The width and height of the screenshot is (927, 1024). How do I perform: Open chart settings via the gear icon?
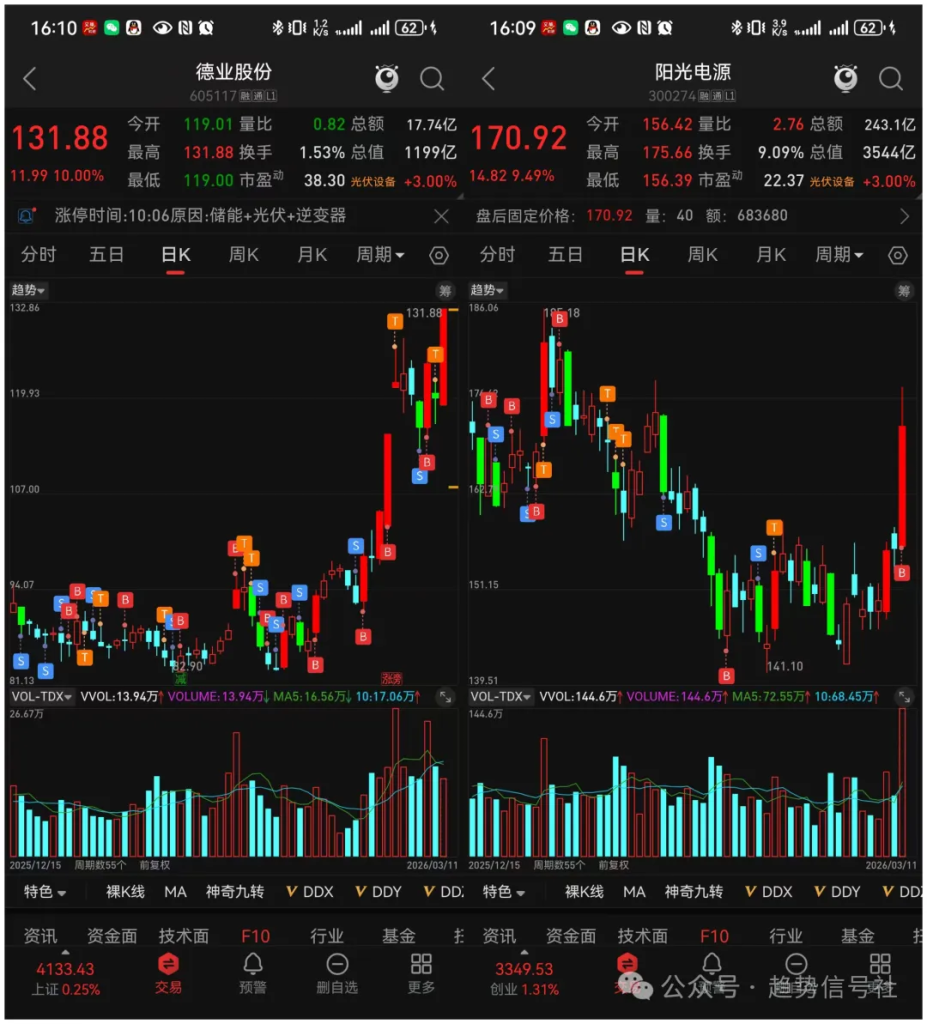[438, 255]
